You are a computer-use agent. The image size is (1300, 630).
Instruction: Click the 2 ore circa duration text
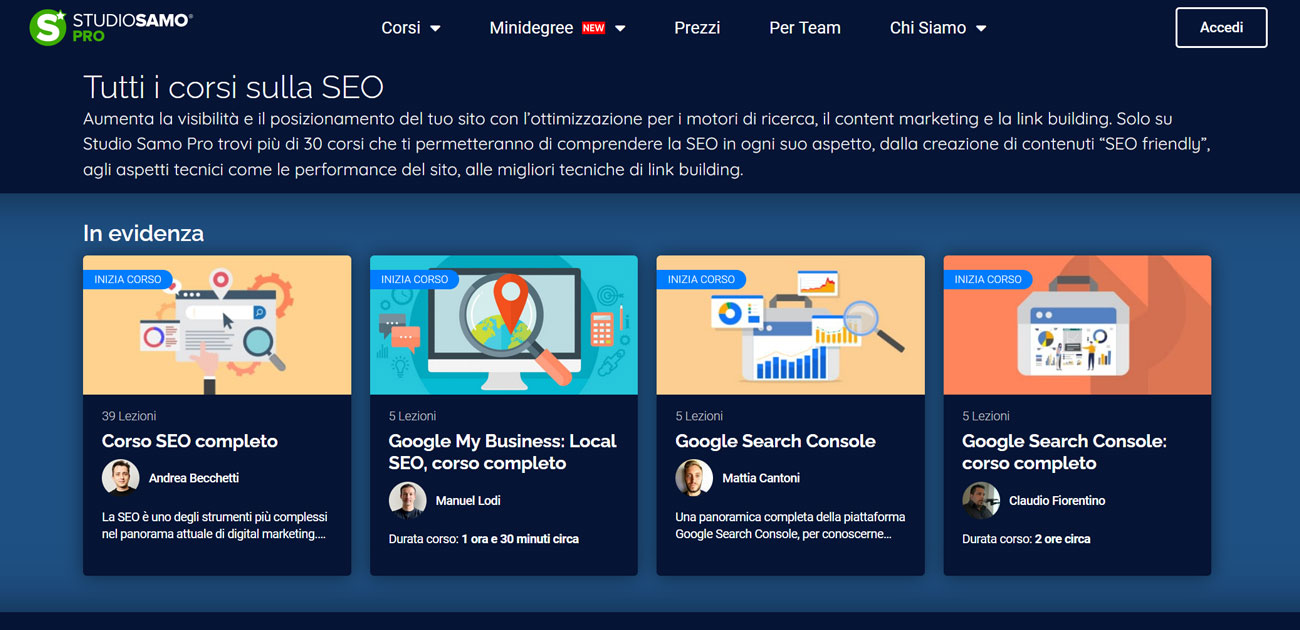tap(1063, 539)
